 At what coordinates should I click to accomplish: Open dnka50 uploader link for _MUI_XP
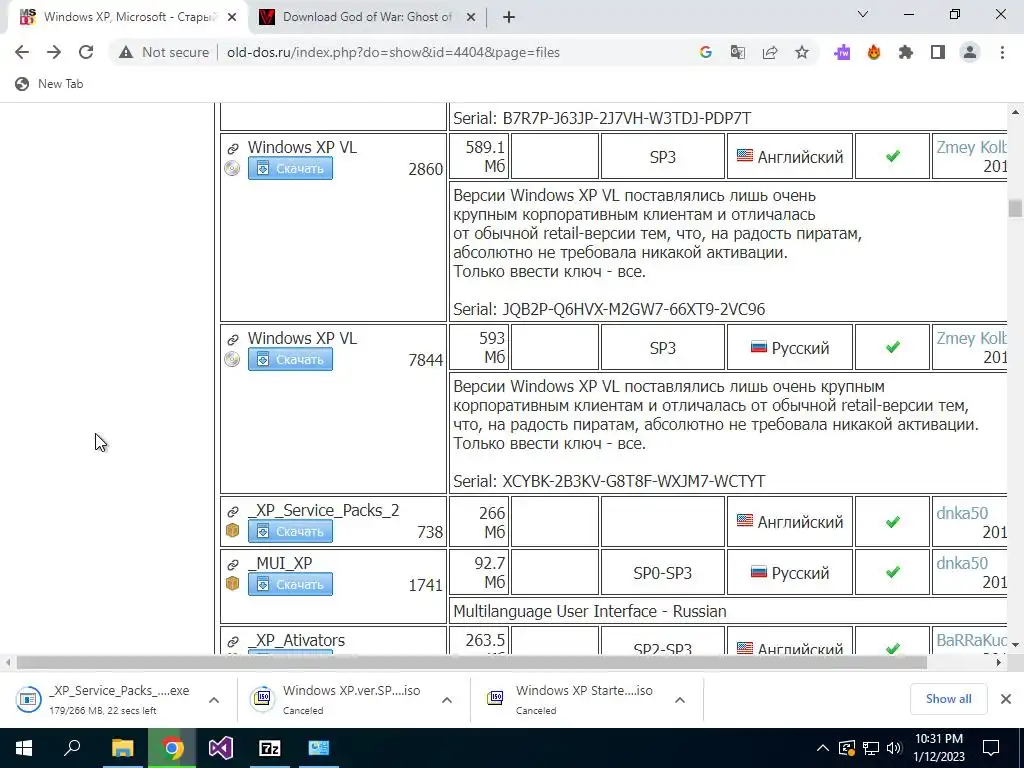coord(962,563)
